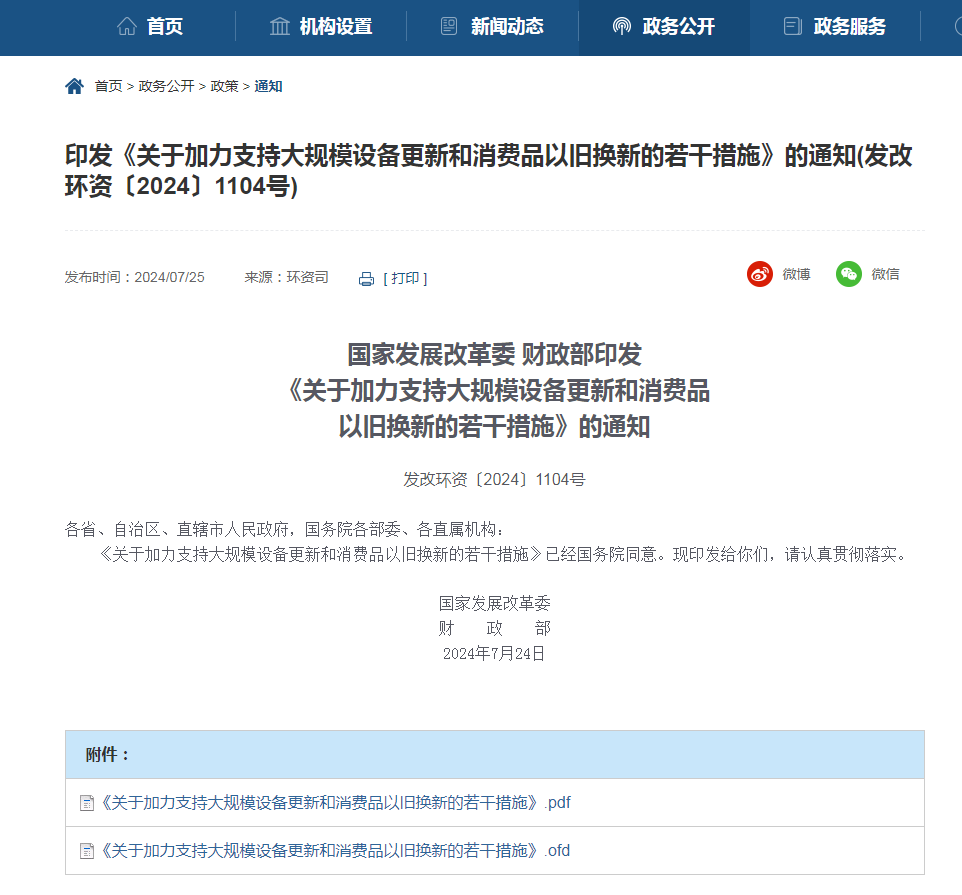Click the signature line 国家发展改革委
This screenshot has height=895, width=962.
point(494,604)
